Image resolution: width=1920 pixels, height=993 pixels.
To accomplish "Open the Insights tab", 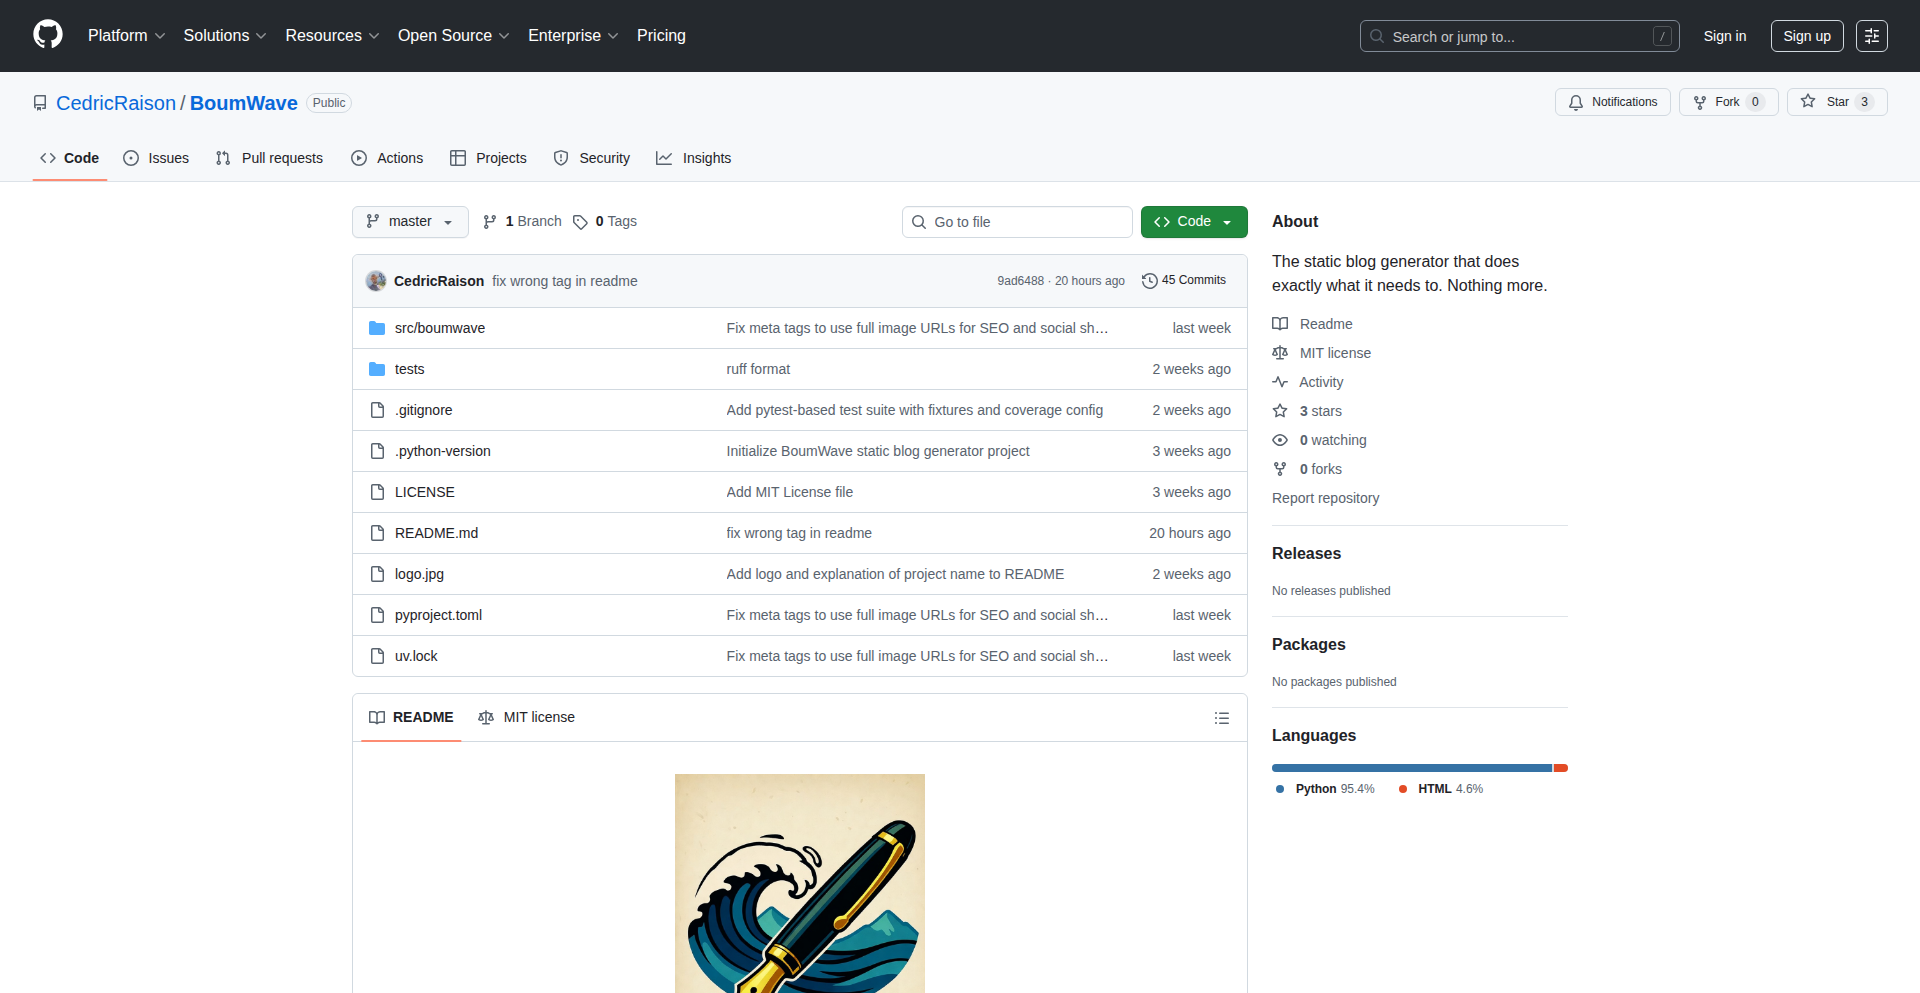I will (694, 158).
